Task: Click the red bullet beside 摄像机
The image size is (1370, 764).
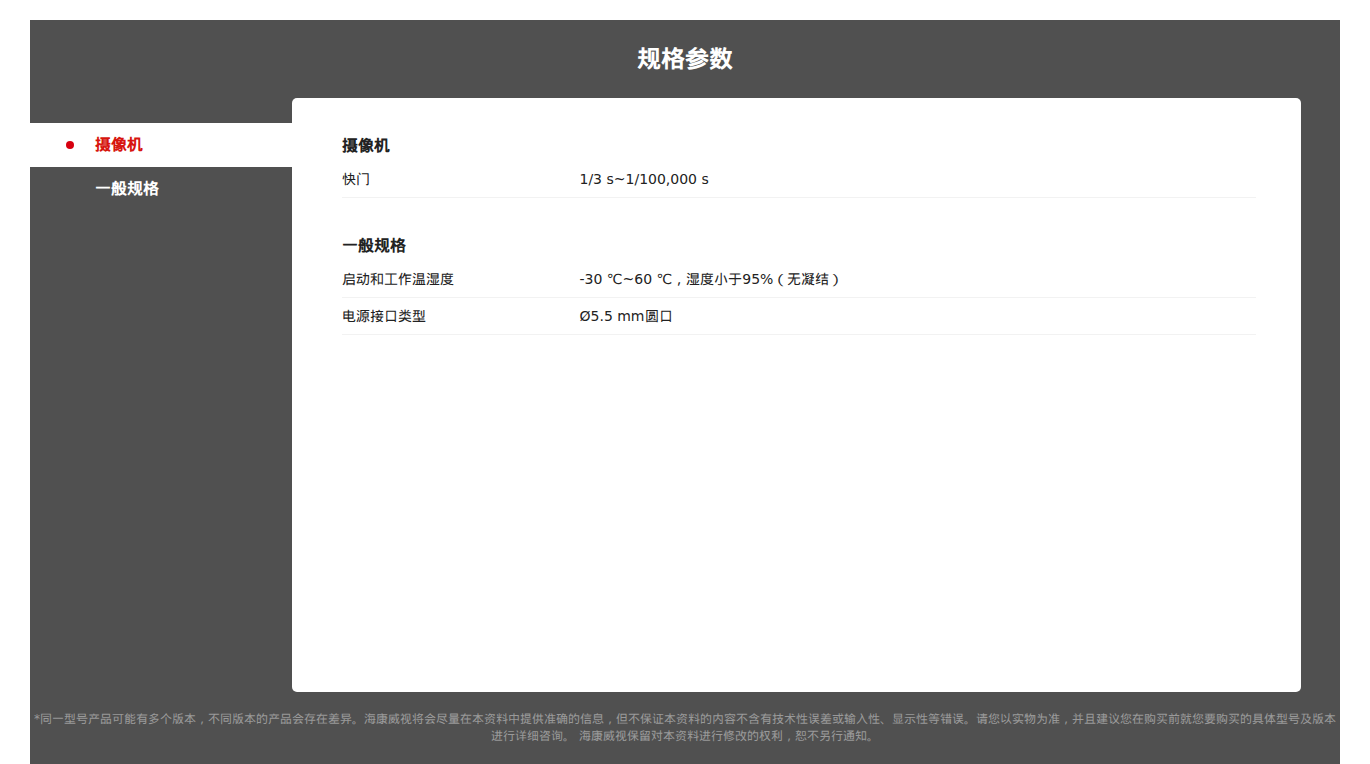Action: click(70, 145)
